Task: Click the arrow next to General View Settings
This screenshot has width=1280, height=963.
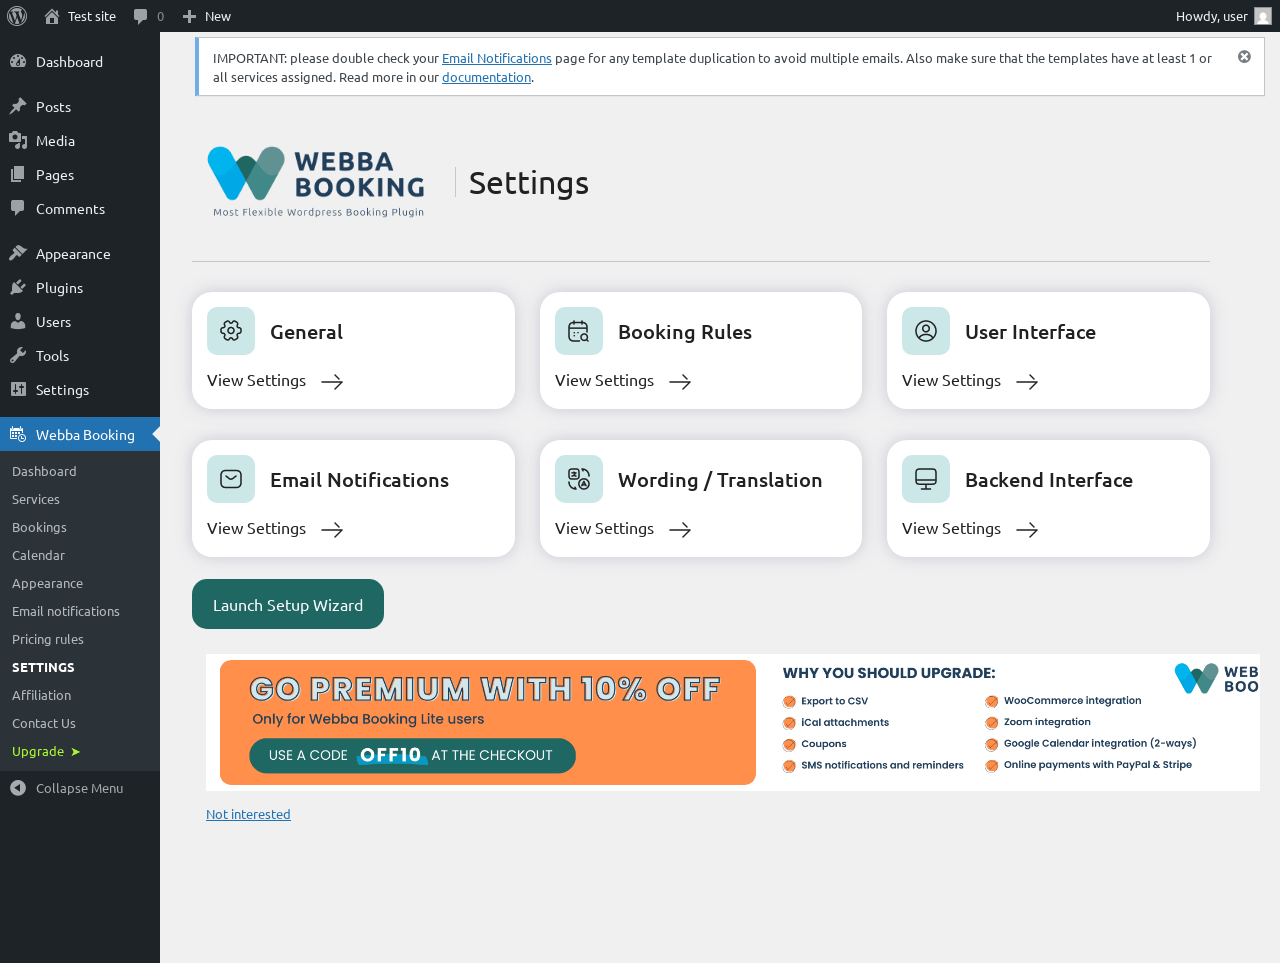Action: (x=332, y=382)
